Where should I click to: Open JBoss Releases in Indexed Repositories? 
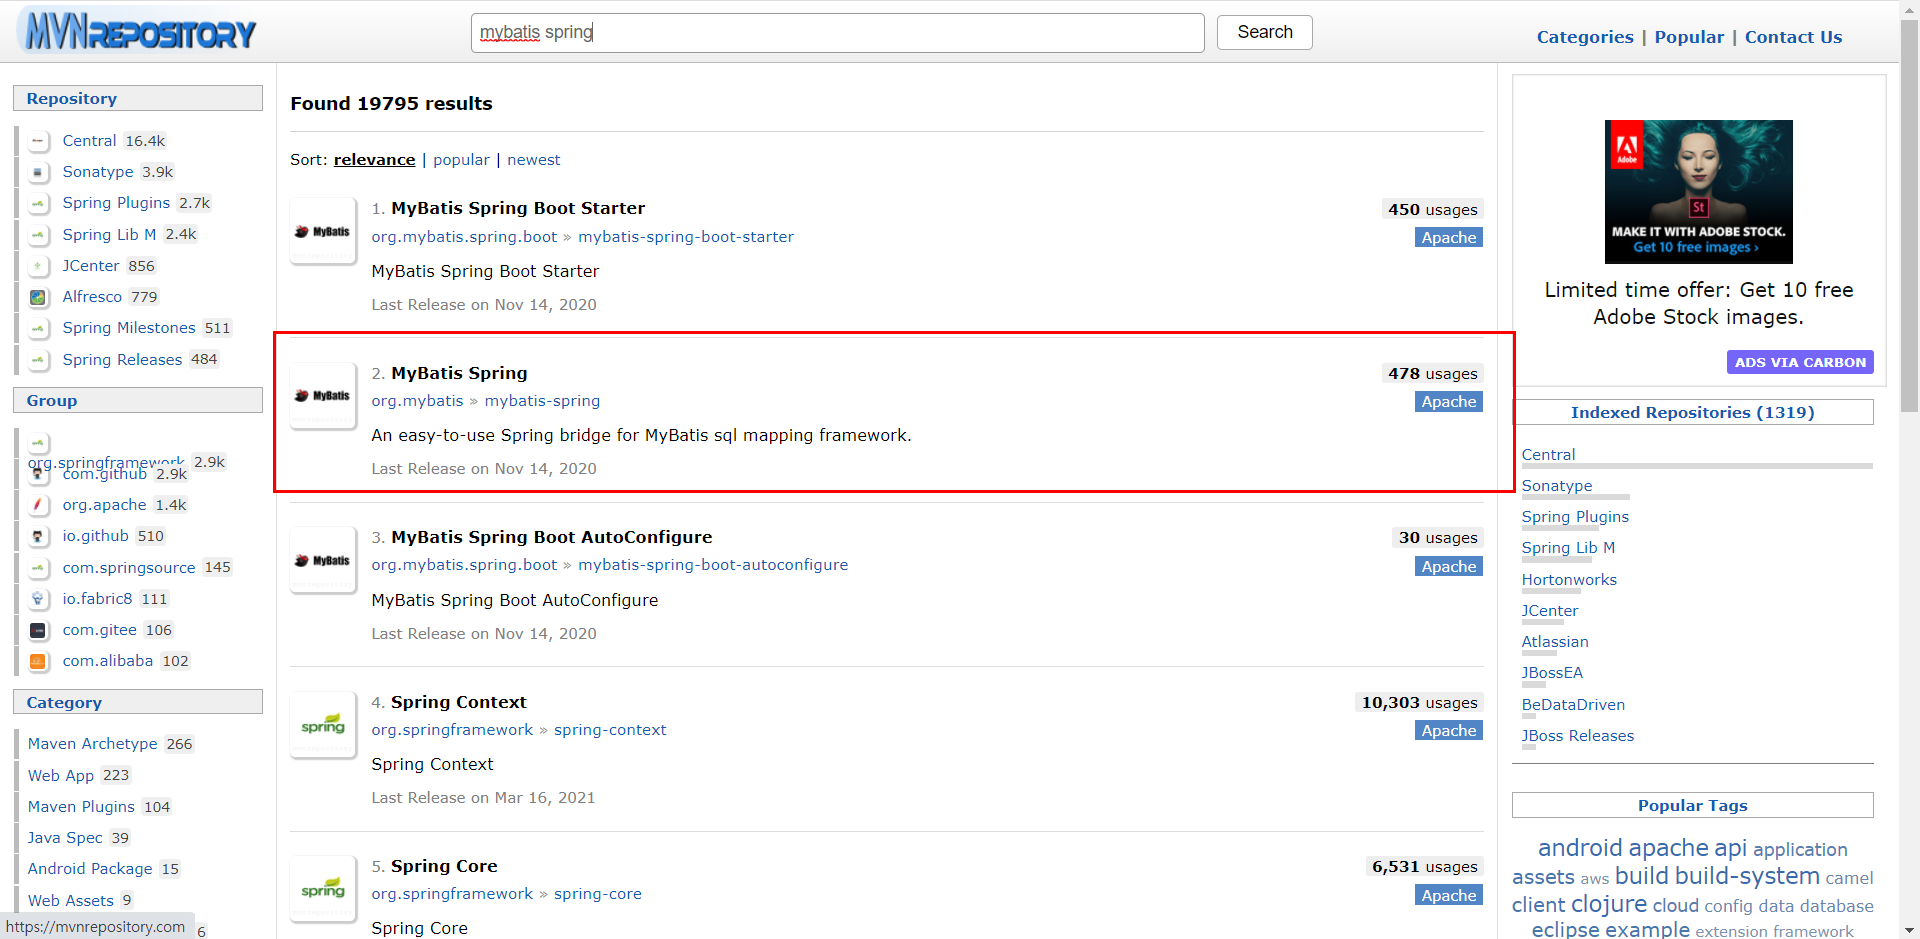tap(1578, 736)
